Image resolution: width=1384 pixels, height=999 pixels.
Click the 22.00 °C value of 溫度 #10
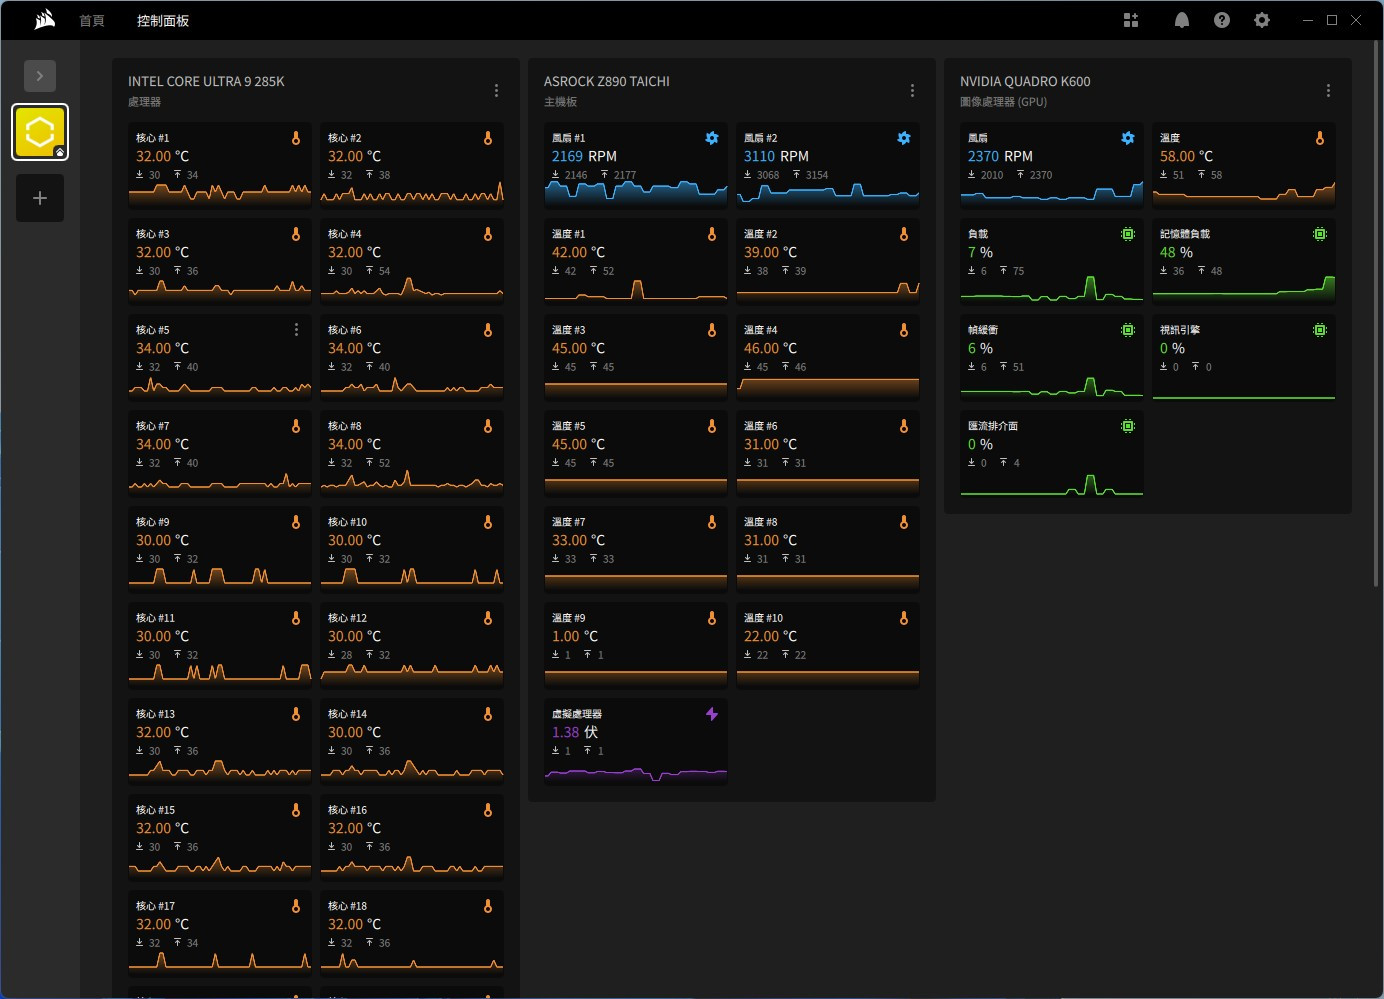(x=770, y=636)
